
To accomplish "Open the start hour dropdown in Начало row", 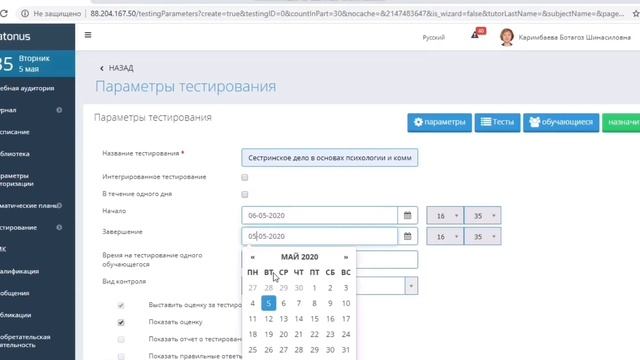I will click(445, 216).
